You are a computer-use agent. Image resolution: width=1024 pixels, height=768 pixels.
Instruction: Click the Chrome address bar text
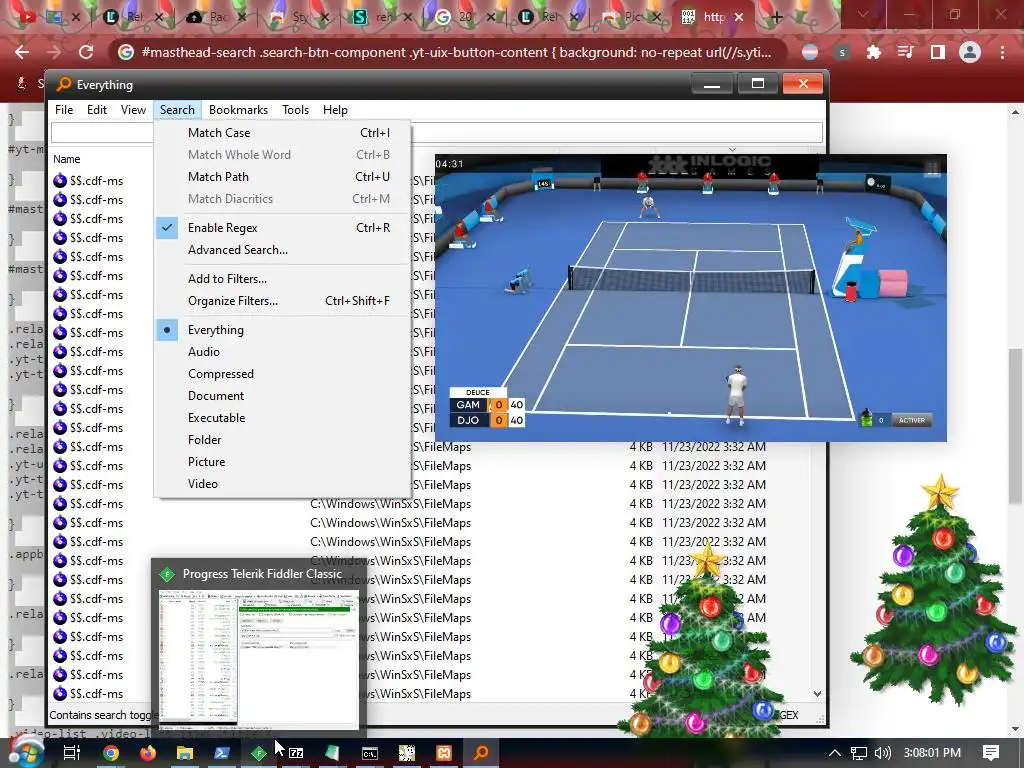456,52
